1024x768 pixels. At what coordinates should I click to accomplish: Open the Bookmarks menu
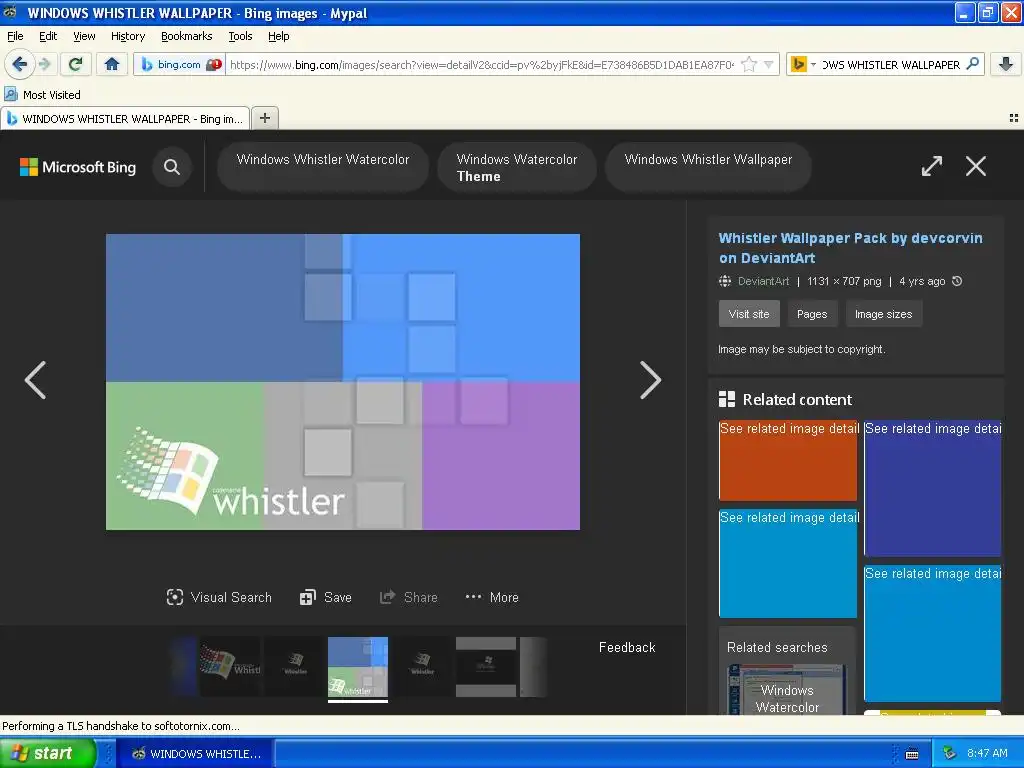pos(187,36)
